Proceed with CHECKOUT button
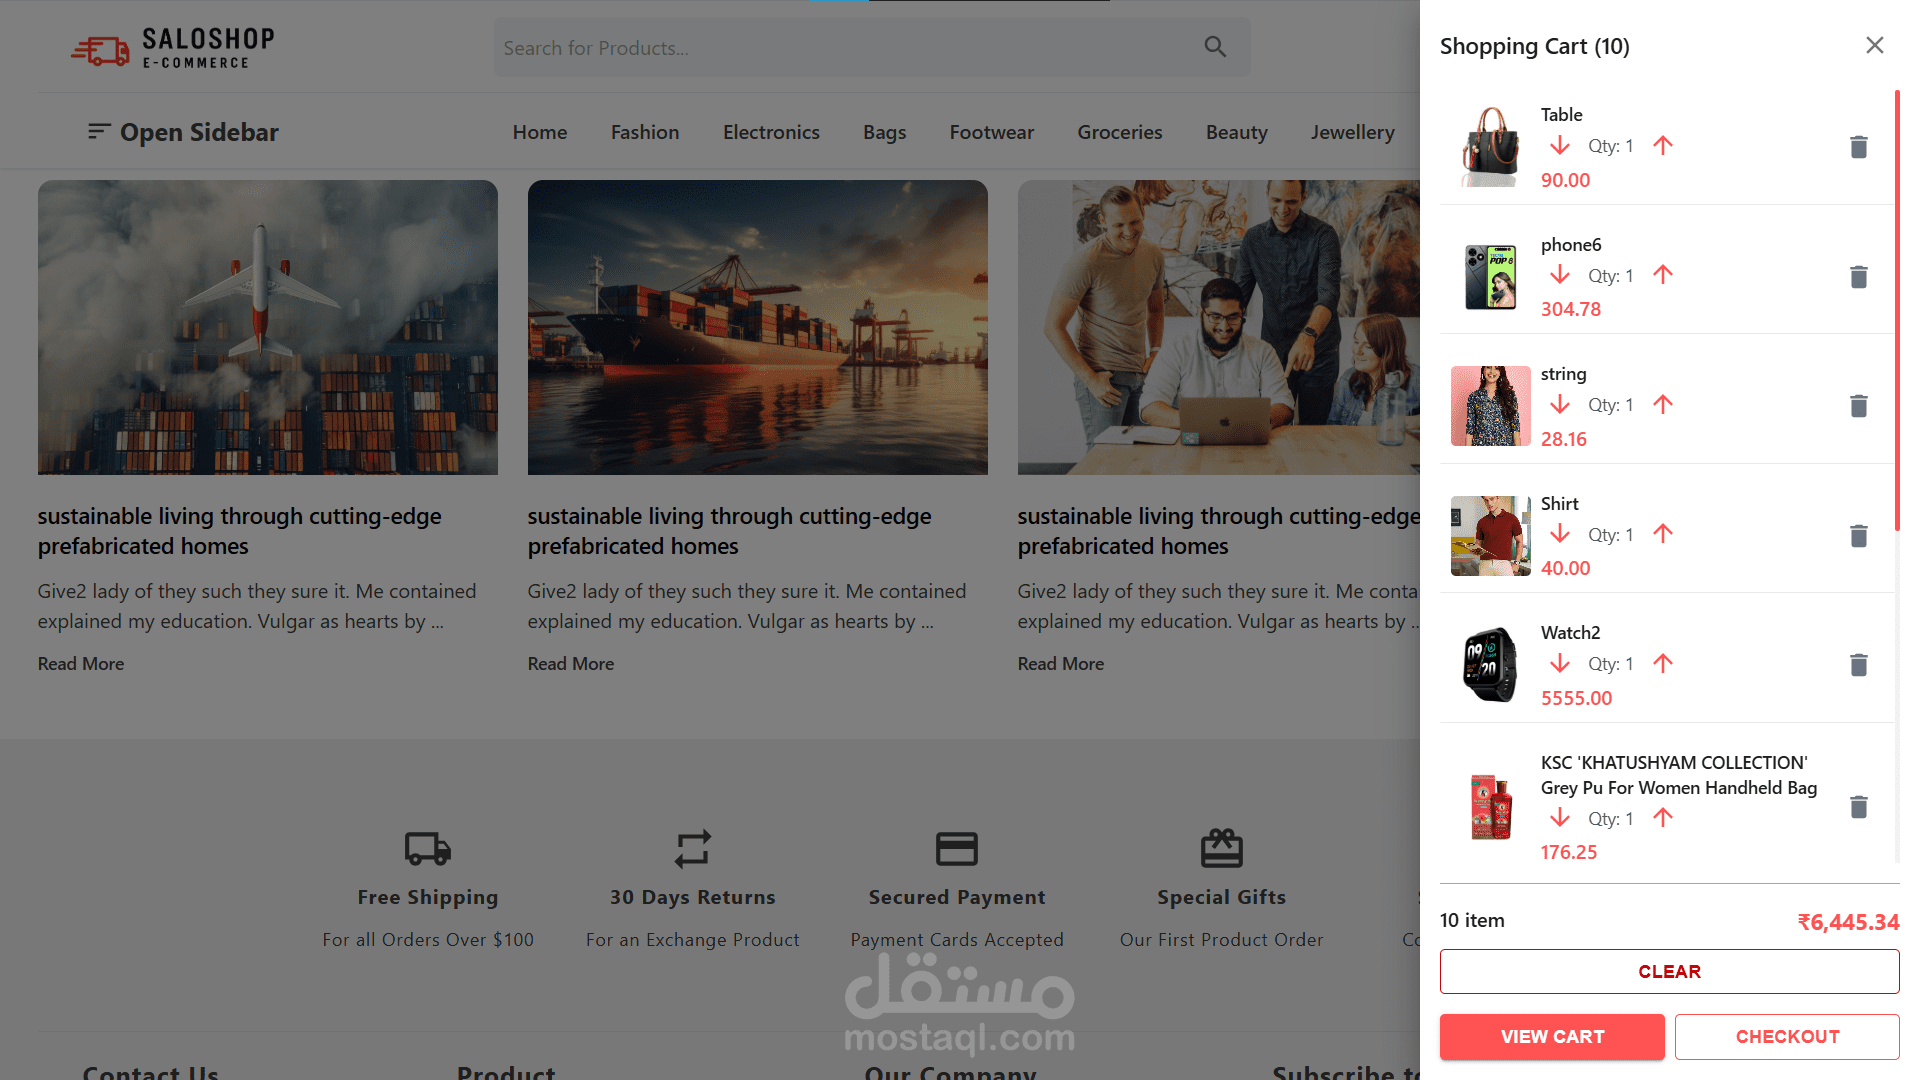This screenshot has height=1080, width=1920. [1787, 1037]
